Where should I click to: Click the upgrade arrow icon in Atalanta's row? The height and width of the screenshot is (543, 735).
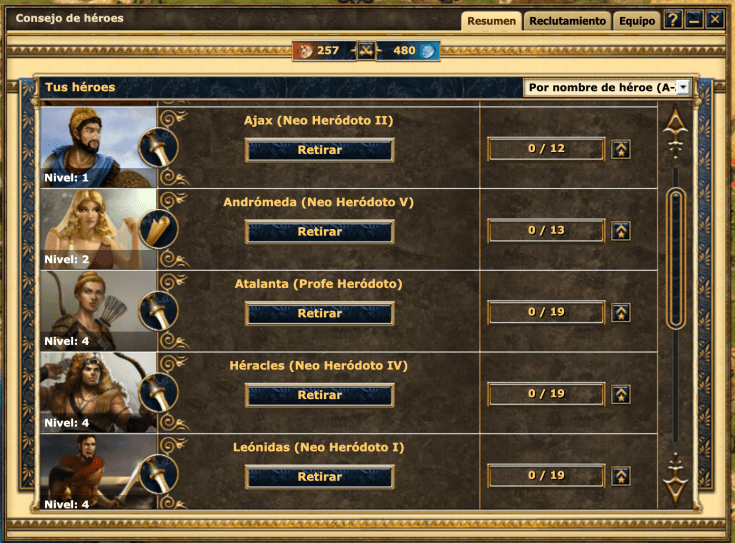tap(621, 313)
